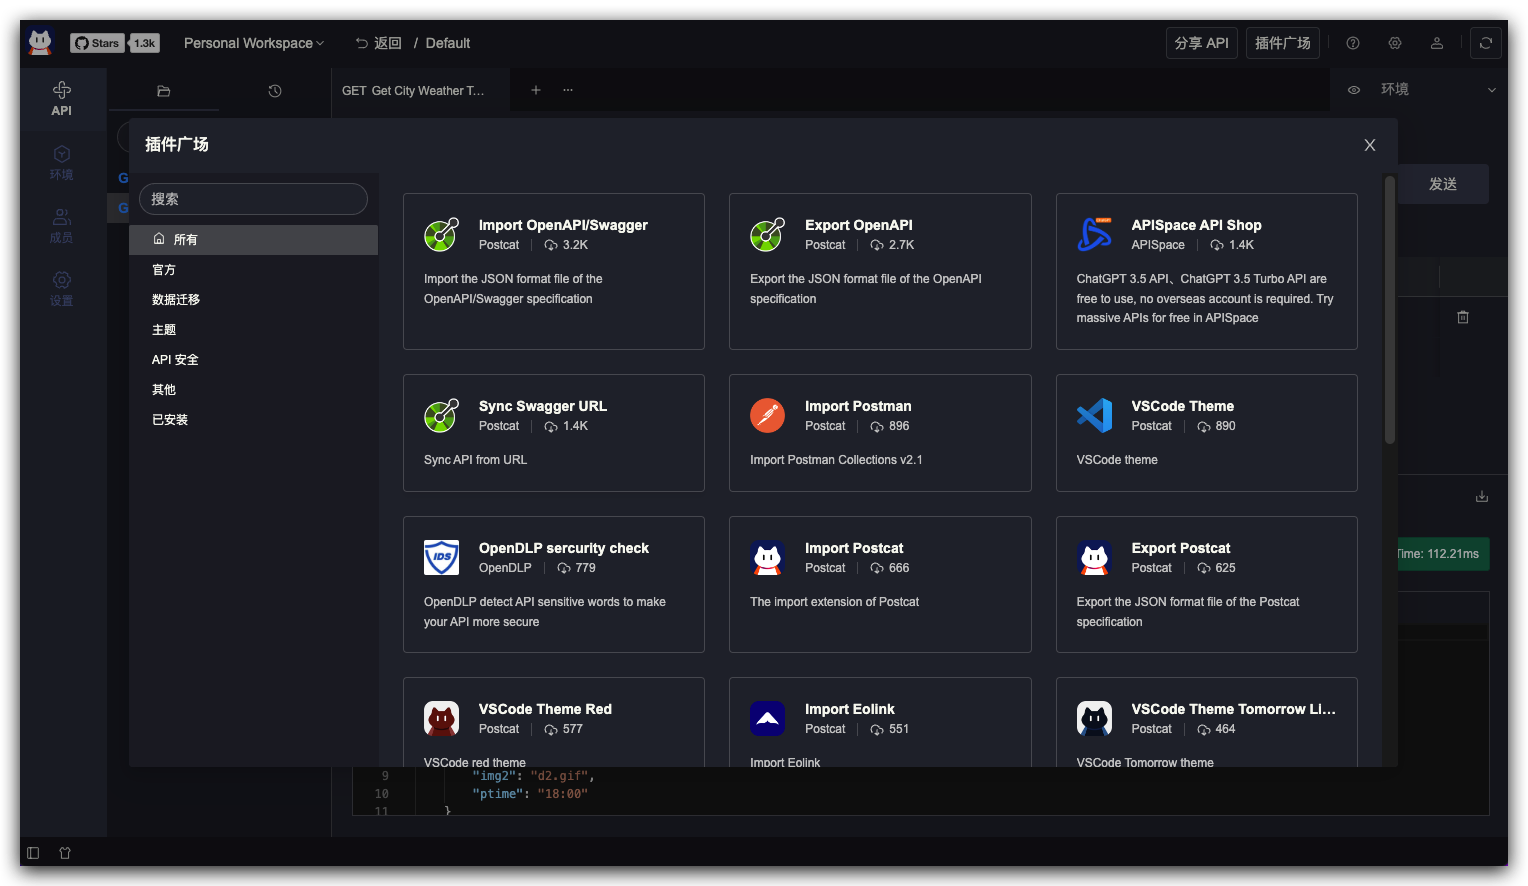Click the user account icon
1528x886 pixels.
[x=1437, y=43]
